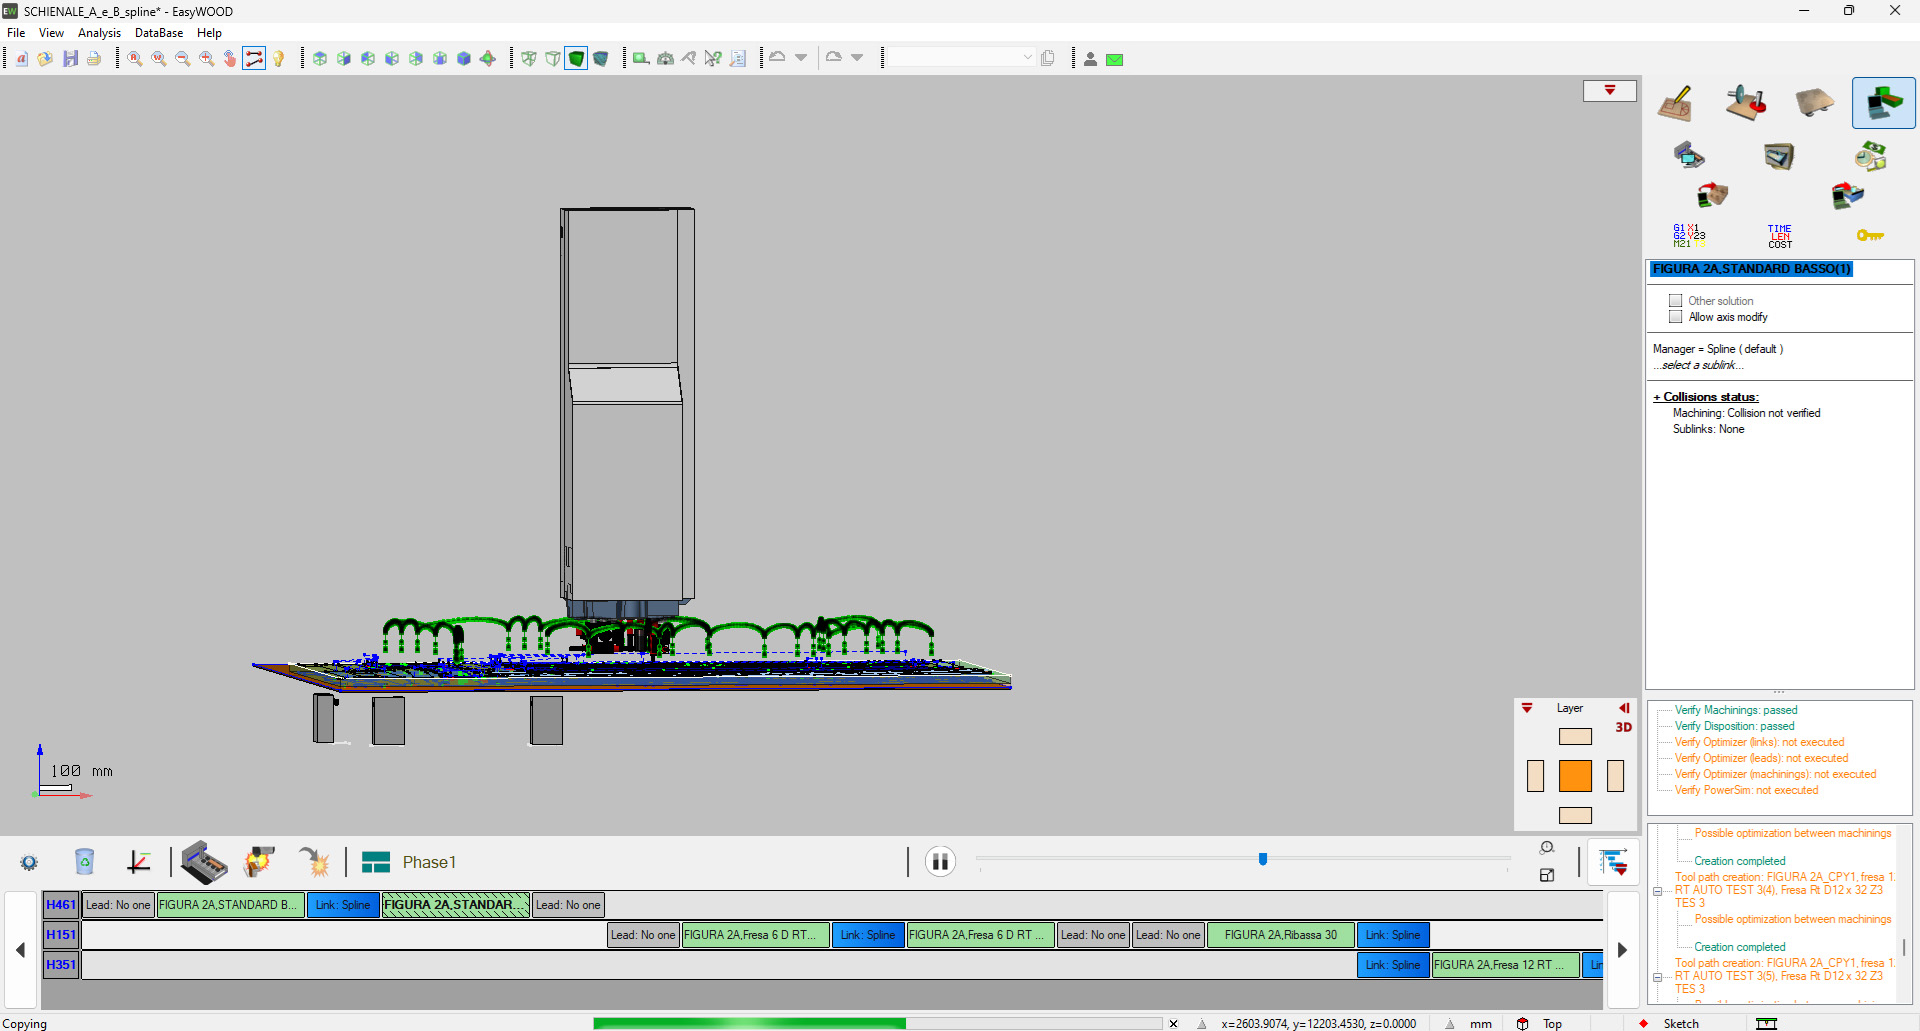The width and height of the screenshot is (1920, 1031).
Task: Click the recycle bin icon
Action: click(x=85, y=862)
